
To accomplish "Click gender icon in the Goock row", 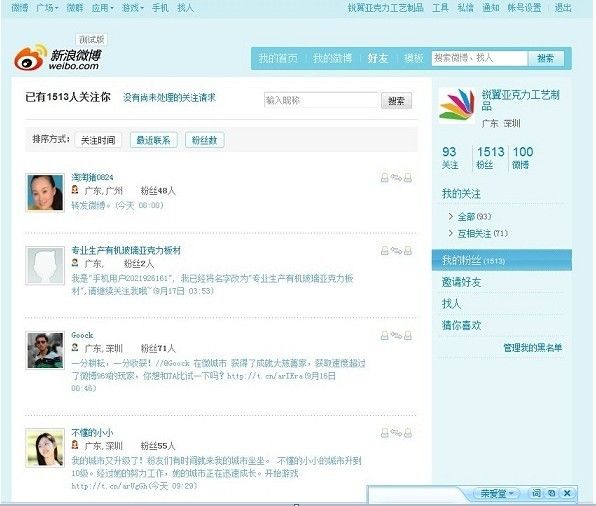I will (x=75, y=347).
